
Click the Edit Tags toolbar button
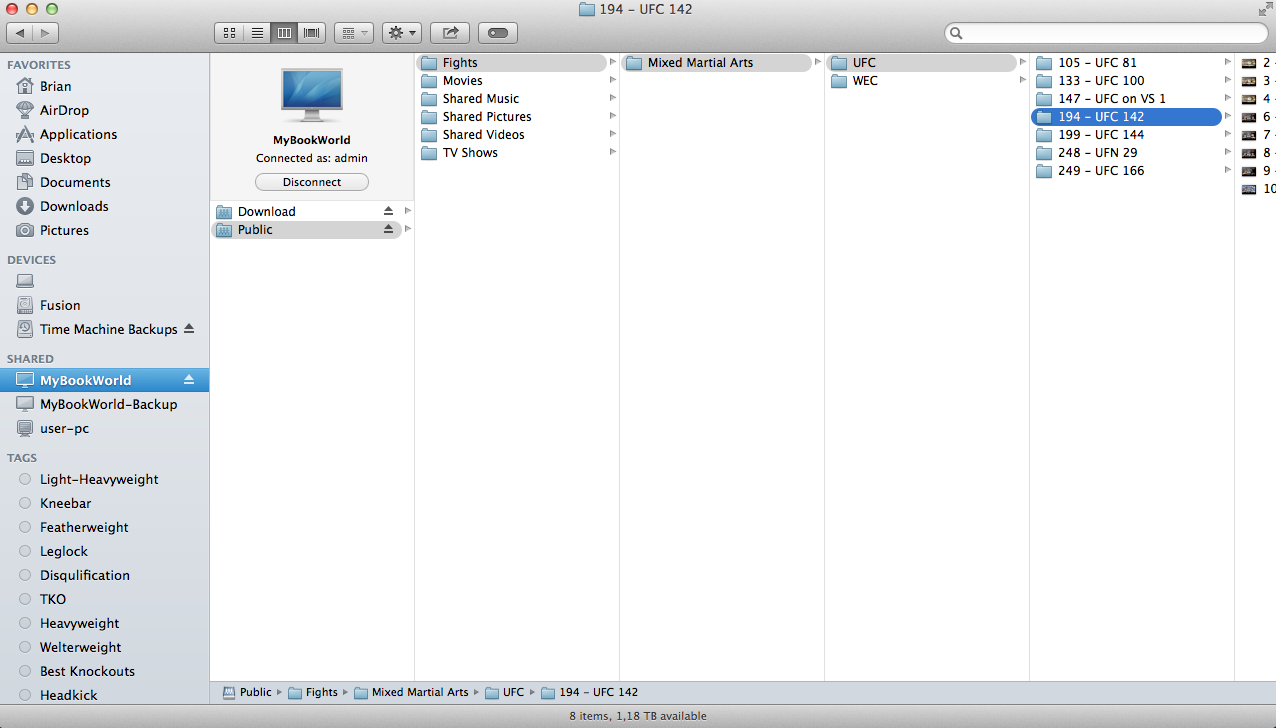tap(498, 33)
